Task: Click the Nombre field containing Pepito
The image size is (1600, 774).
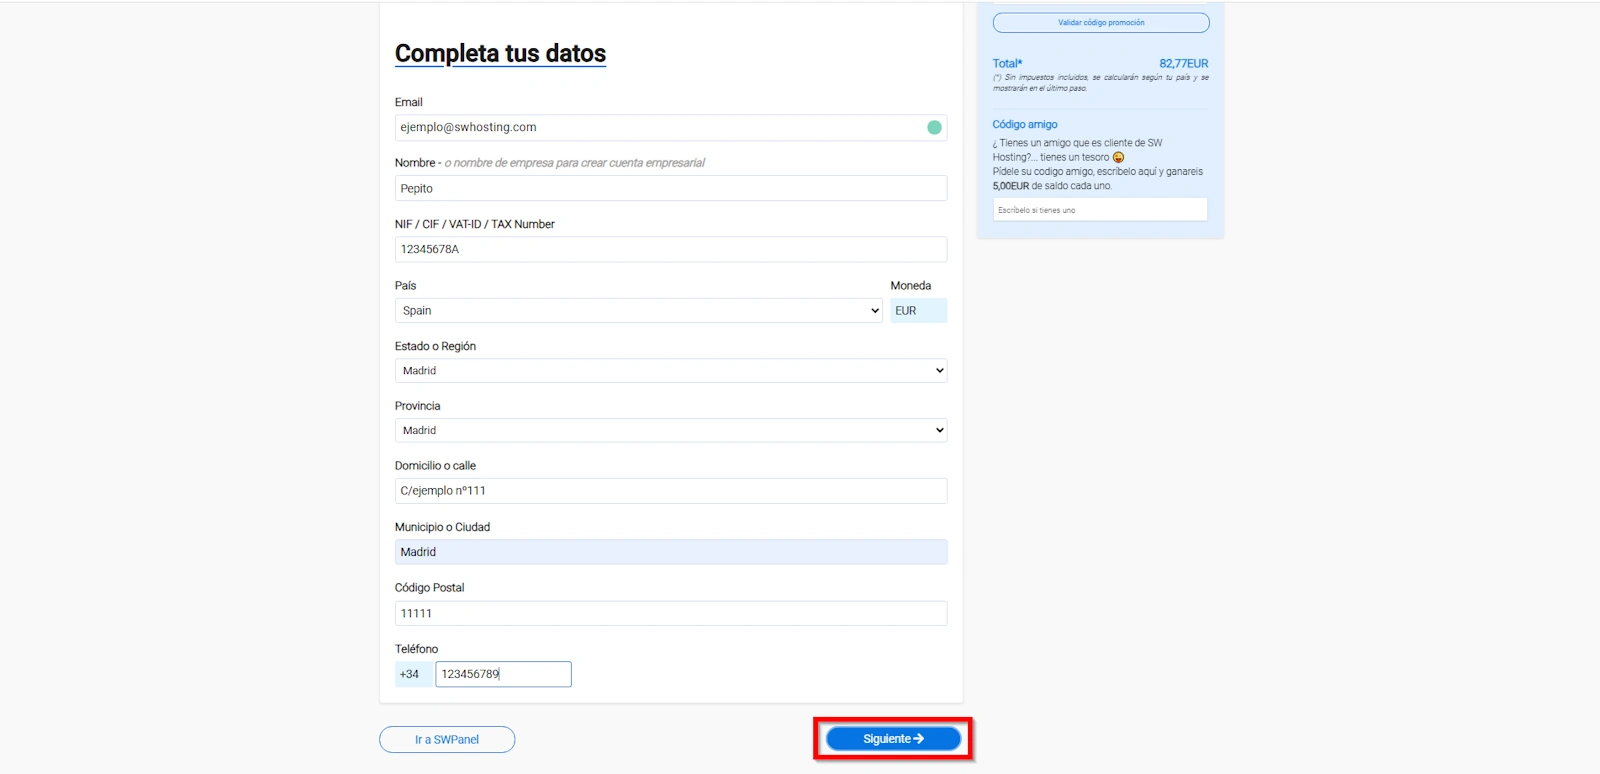Action: pyautogui.click(x=670, y=189)
